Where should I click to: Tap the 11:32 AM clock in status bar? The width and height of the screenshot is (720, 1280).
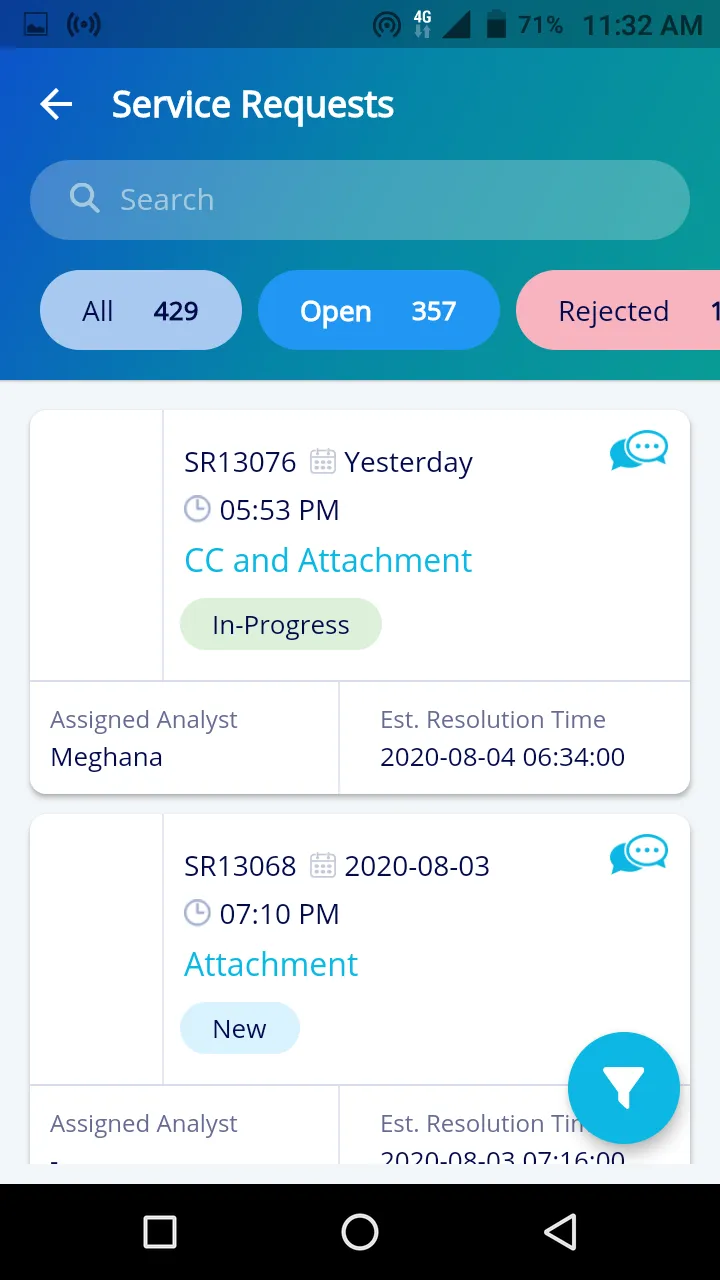[642, 25]
